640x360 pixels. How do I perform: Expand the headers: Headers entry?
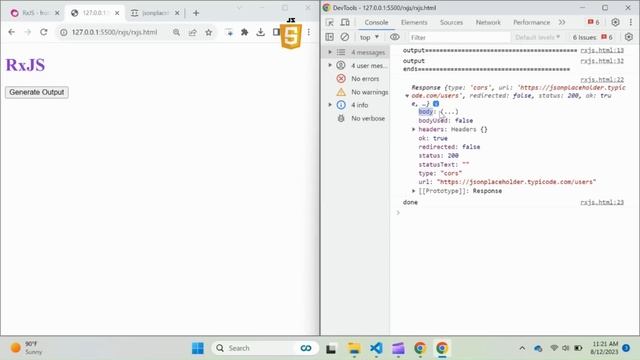pyautogui.click(x=413, y=129)
